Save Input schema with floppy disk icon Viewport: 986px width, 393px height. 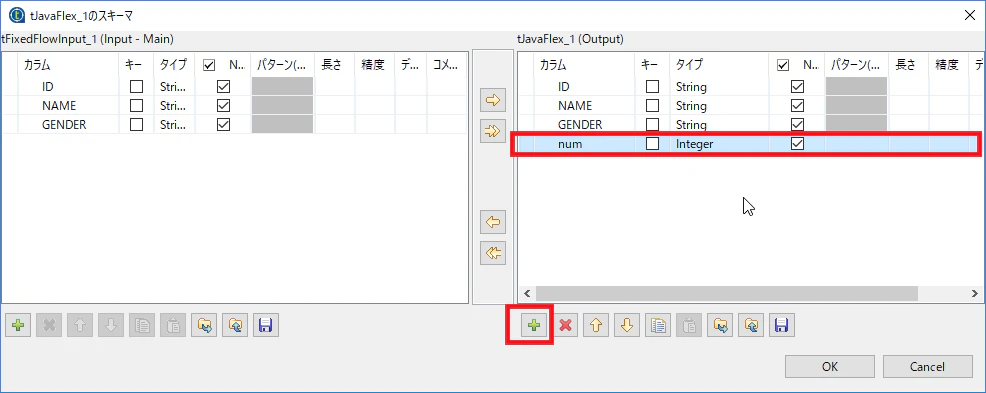tap(265, 325)
